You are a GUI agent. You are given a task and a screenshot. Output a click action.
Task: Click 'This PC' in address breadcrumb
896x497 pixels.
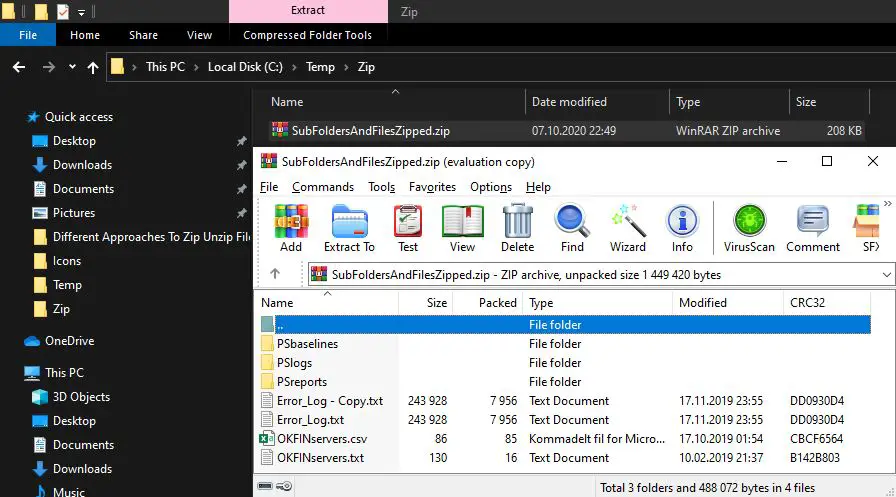pyautogui.click(x=165, y=67)
